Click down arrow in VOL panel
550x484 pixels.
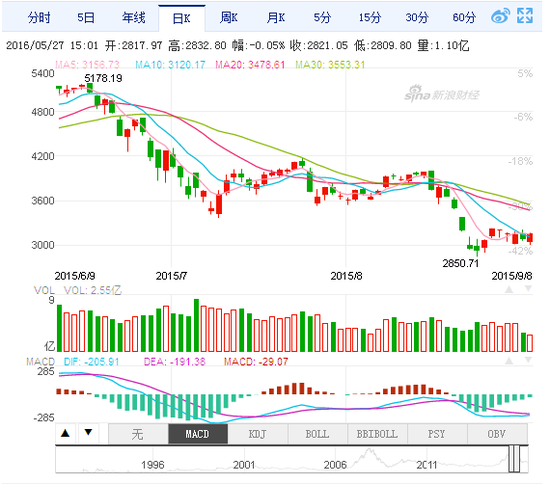click(x=528, y=289)
